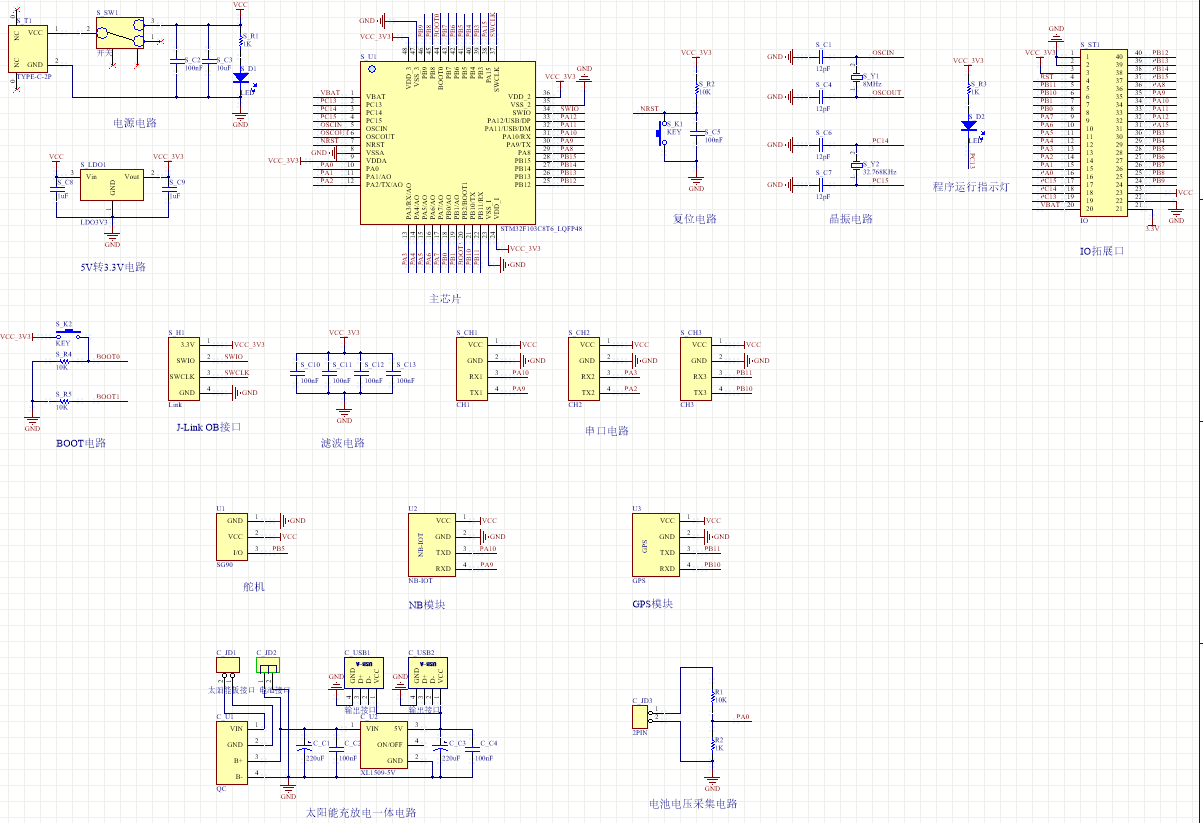Click the 'NB模块' label
Image resolution: width=1203 pixels, height=823 pixels.
click(426, 605)
